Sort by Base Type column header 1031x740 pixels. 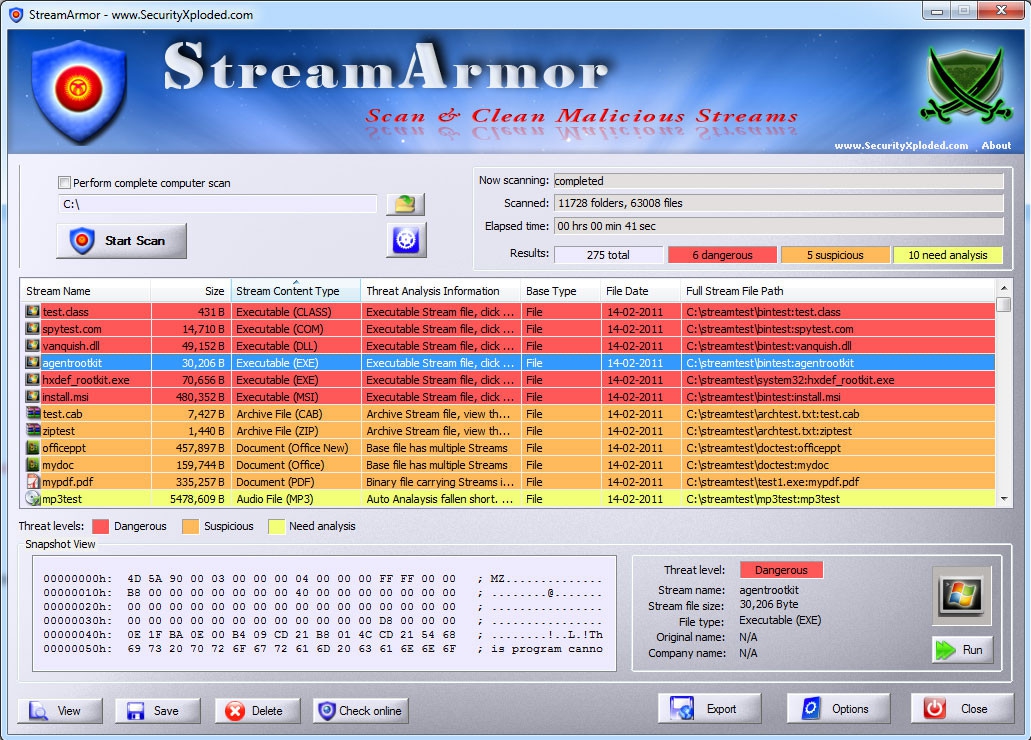pyautogui.click(x=560, y=291)
